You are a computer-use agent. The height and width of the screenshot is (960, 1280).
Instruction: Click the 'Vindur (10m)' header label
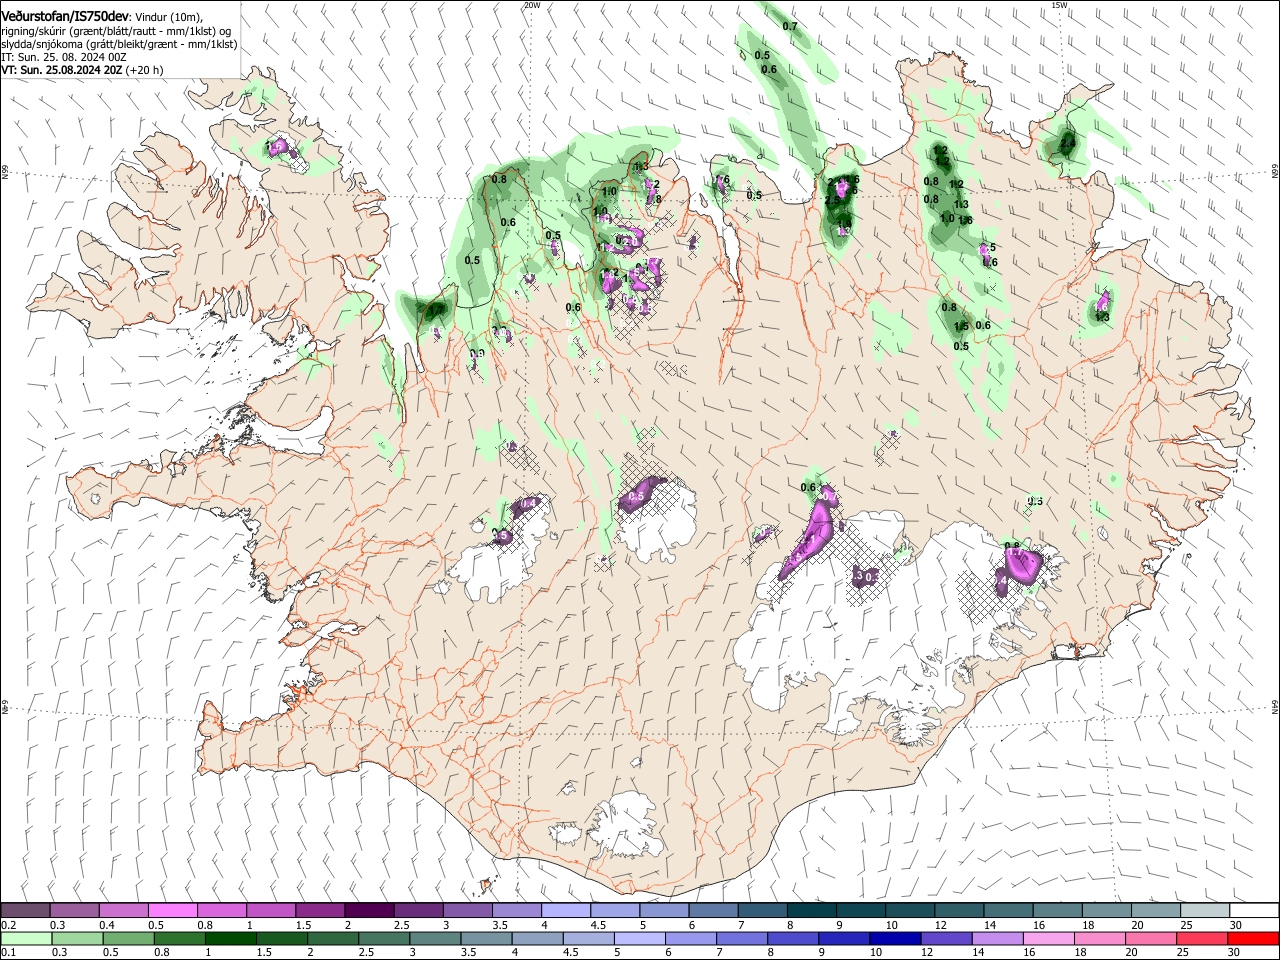(169, 17)
